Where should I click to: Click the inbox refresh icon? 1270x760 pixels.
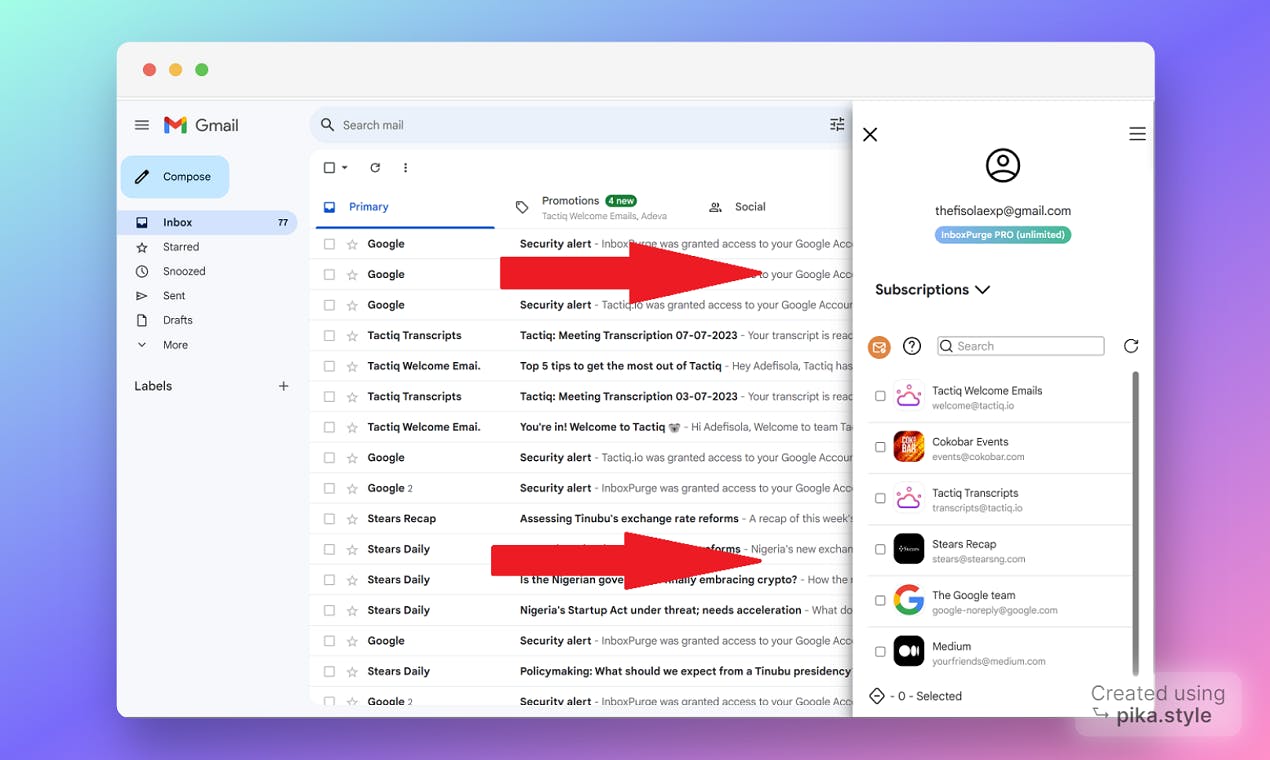(375, 168)
